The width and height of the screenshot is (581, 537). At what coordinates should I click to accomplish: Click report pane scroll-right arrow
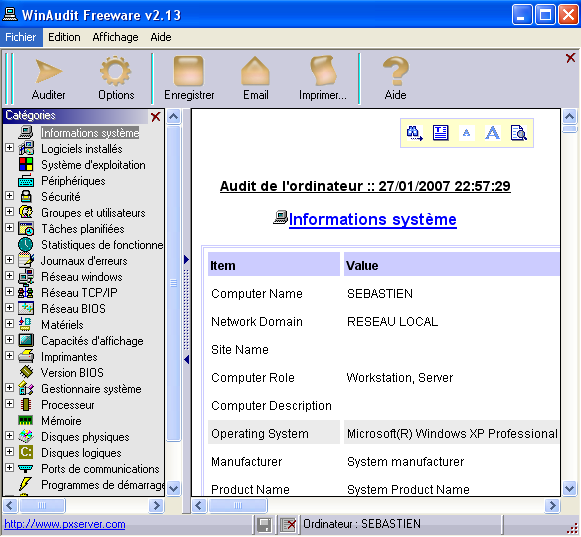552,506
